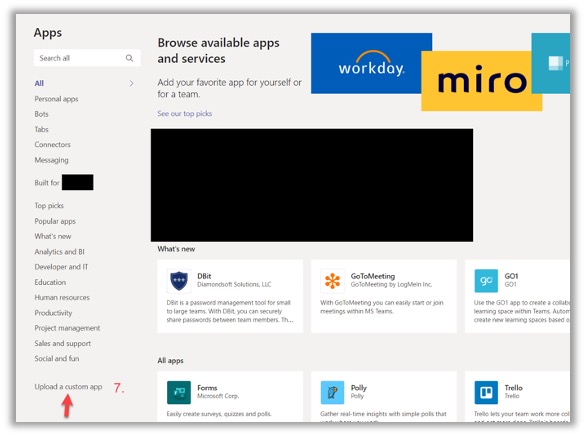The height and width of the screenshot is (436, 586).
Task: Select the Connectors category
Action: (52, 145)
